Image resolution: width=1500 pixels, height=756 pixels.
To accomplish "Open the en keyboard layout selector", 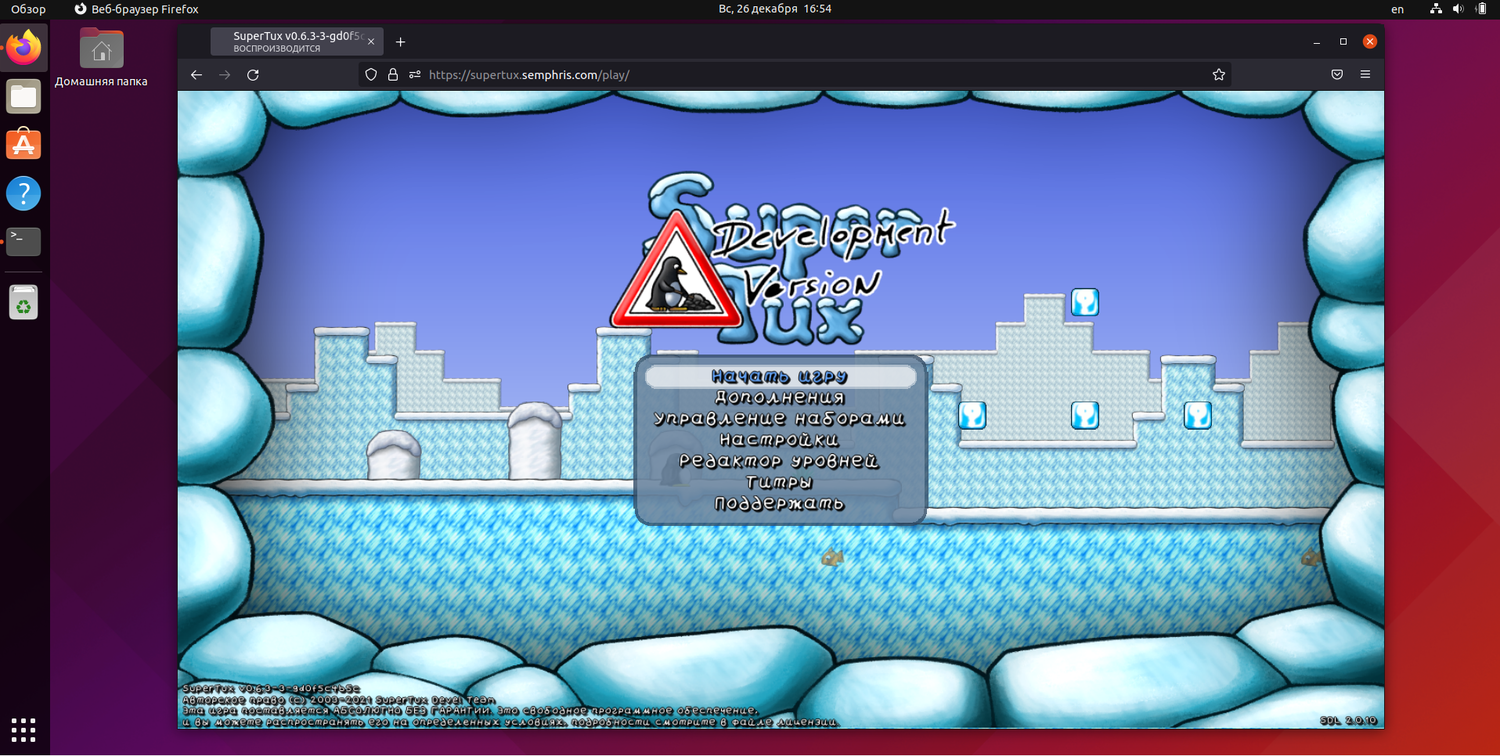I will tap(1397, 9).
